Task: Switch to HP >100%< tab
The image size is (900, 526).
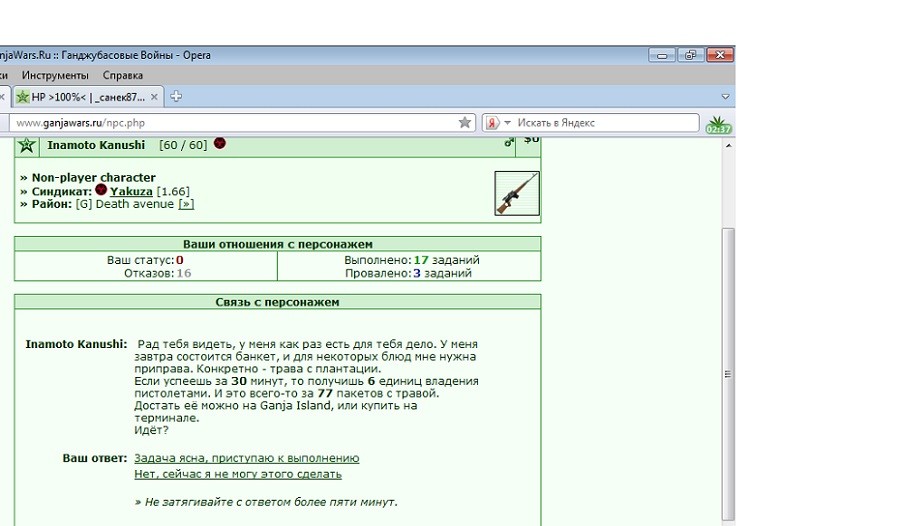Action: 89,97
